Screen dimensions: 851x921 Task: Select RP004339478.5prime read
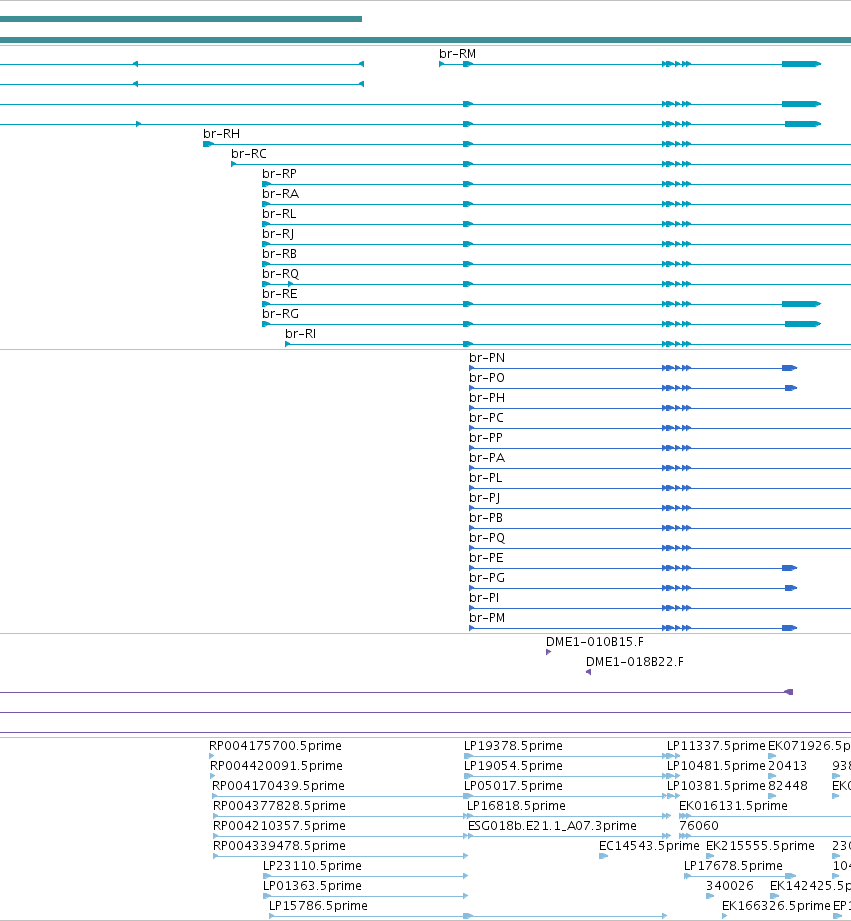click(279, 846)
